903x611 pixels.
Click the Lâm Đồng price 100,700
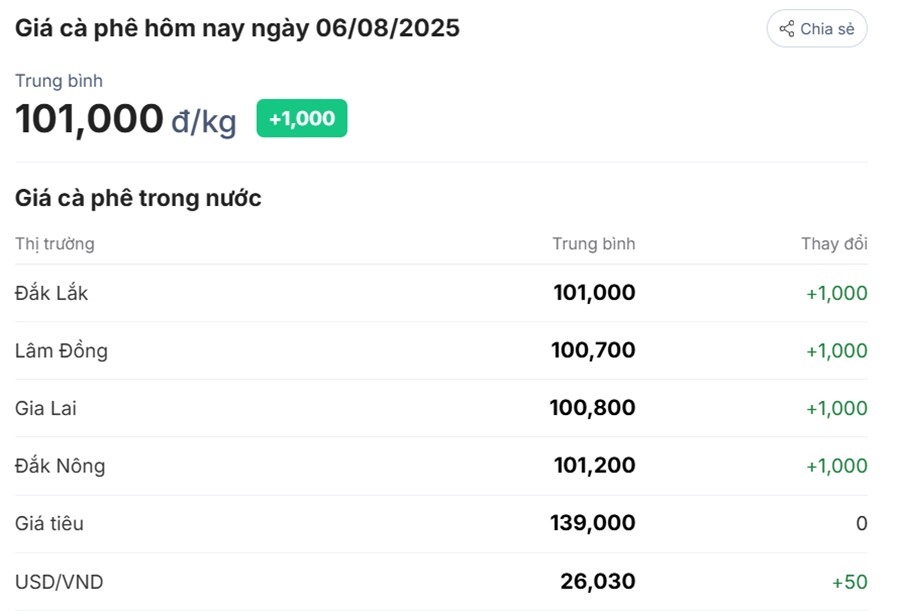coord(593,350)
